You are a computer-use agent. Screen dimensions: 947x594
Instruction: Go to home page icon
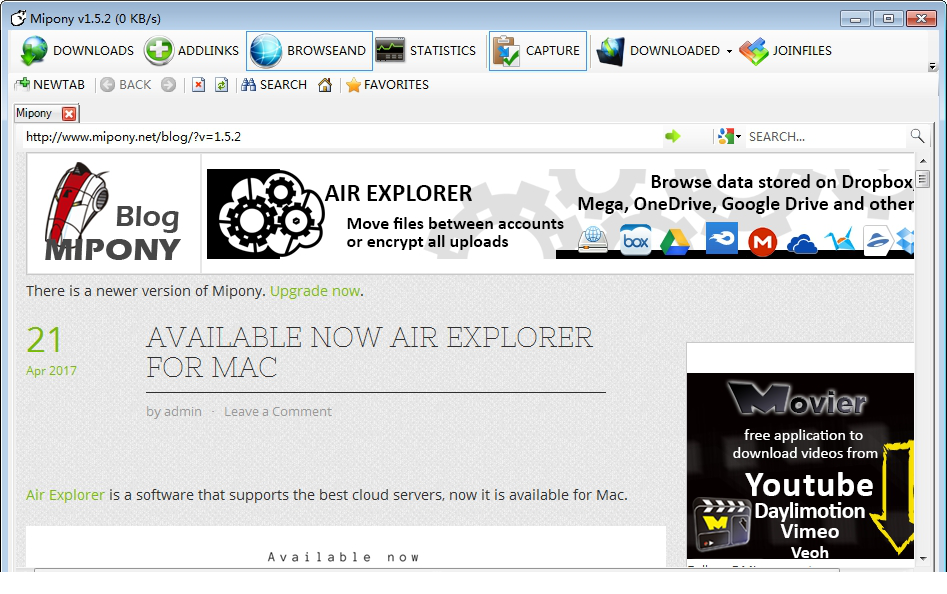(325, 85)
